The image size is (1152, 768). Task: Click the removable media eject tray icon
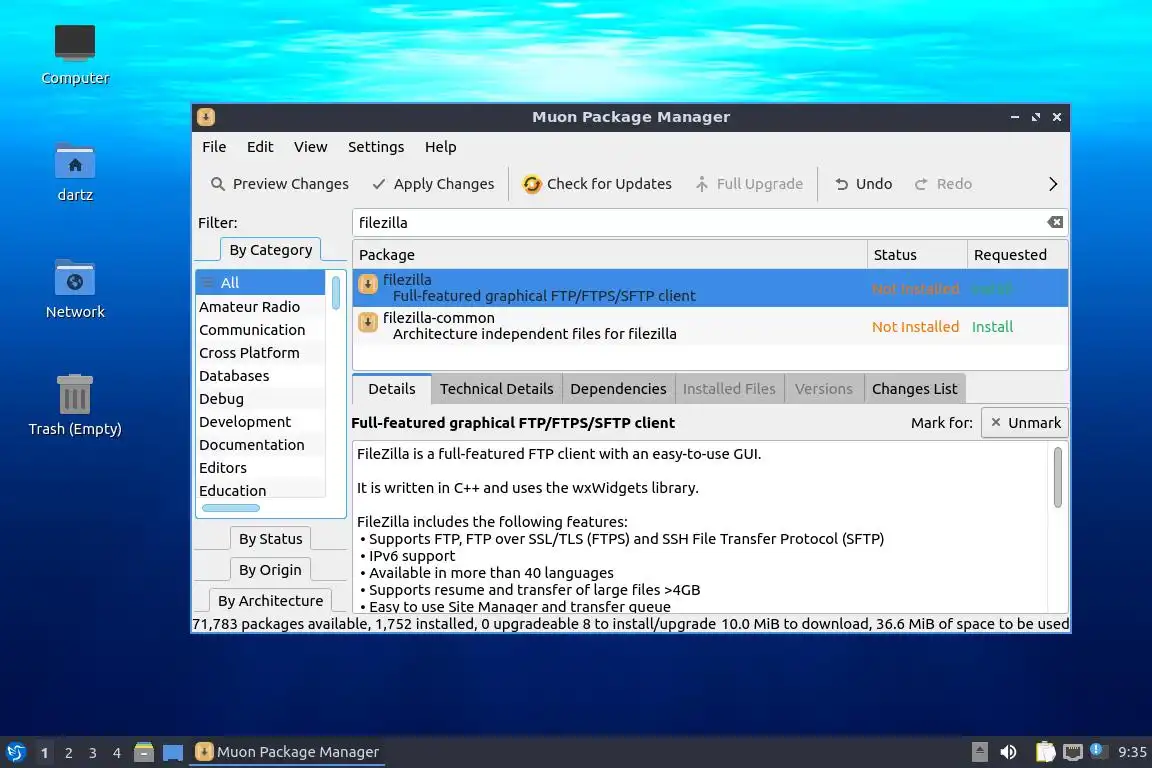pos(979,752)
